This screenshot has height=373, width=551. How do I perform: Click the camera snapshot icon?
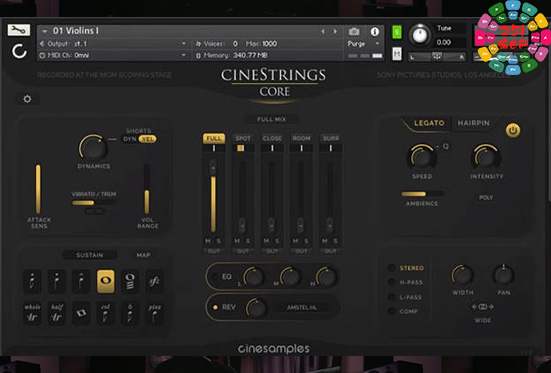(354, 32)
